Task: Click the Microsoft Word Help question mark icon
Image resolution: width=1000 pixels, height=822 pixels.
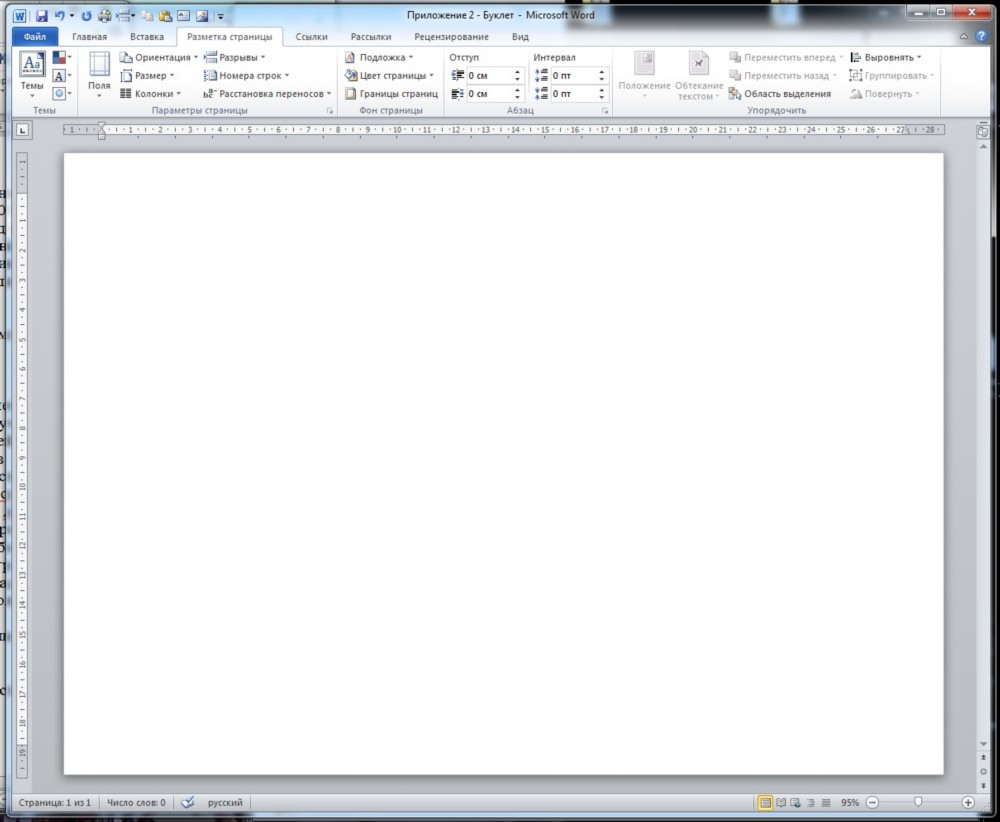Action: click(981, 36)
